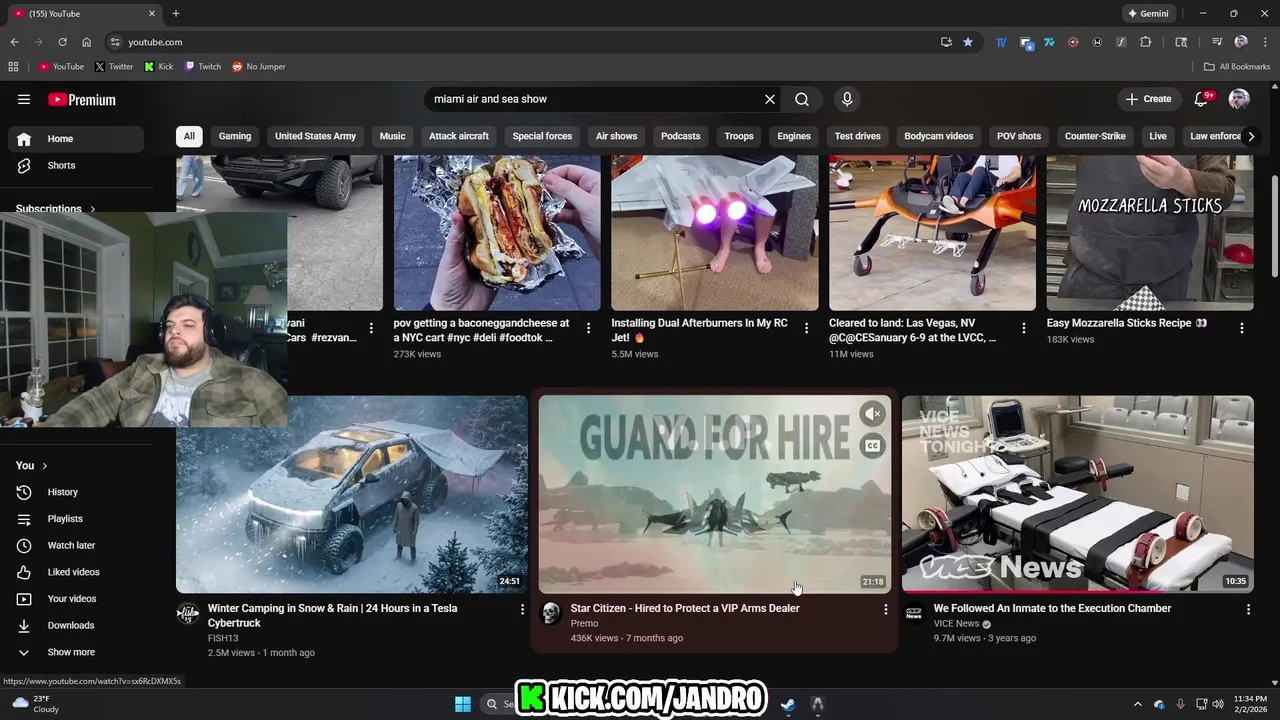Open a new Chrome tab
Screen dimensions: 1280x720
176,14
